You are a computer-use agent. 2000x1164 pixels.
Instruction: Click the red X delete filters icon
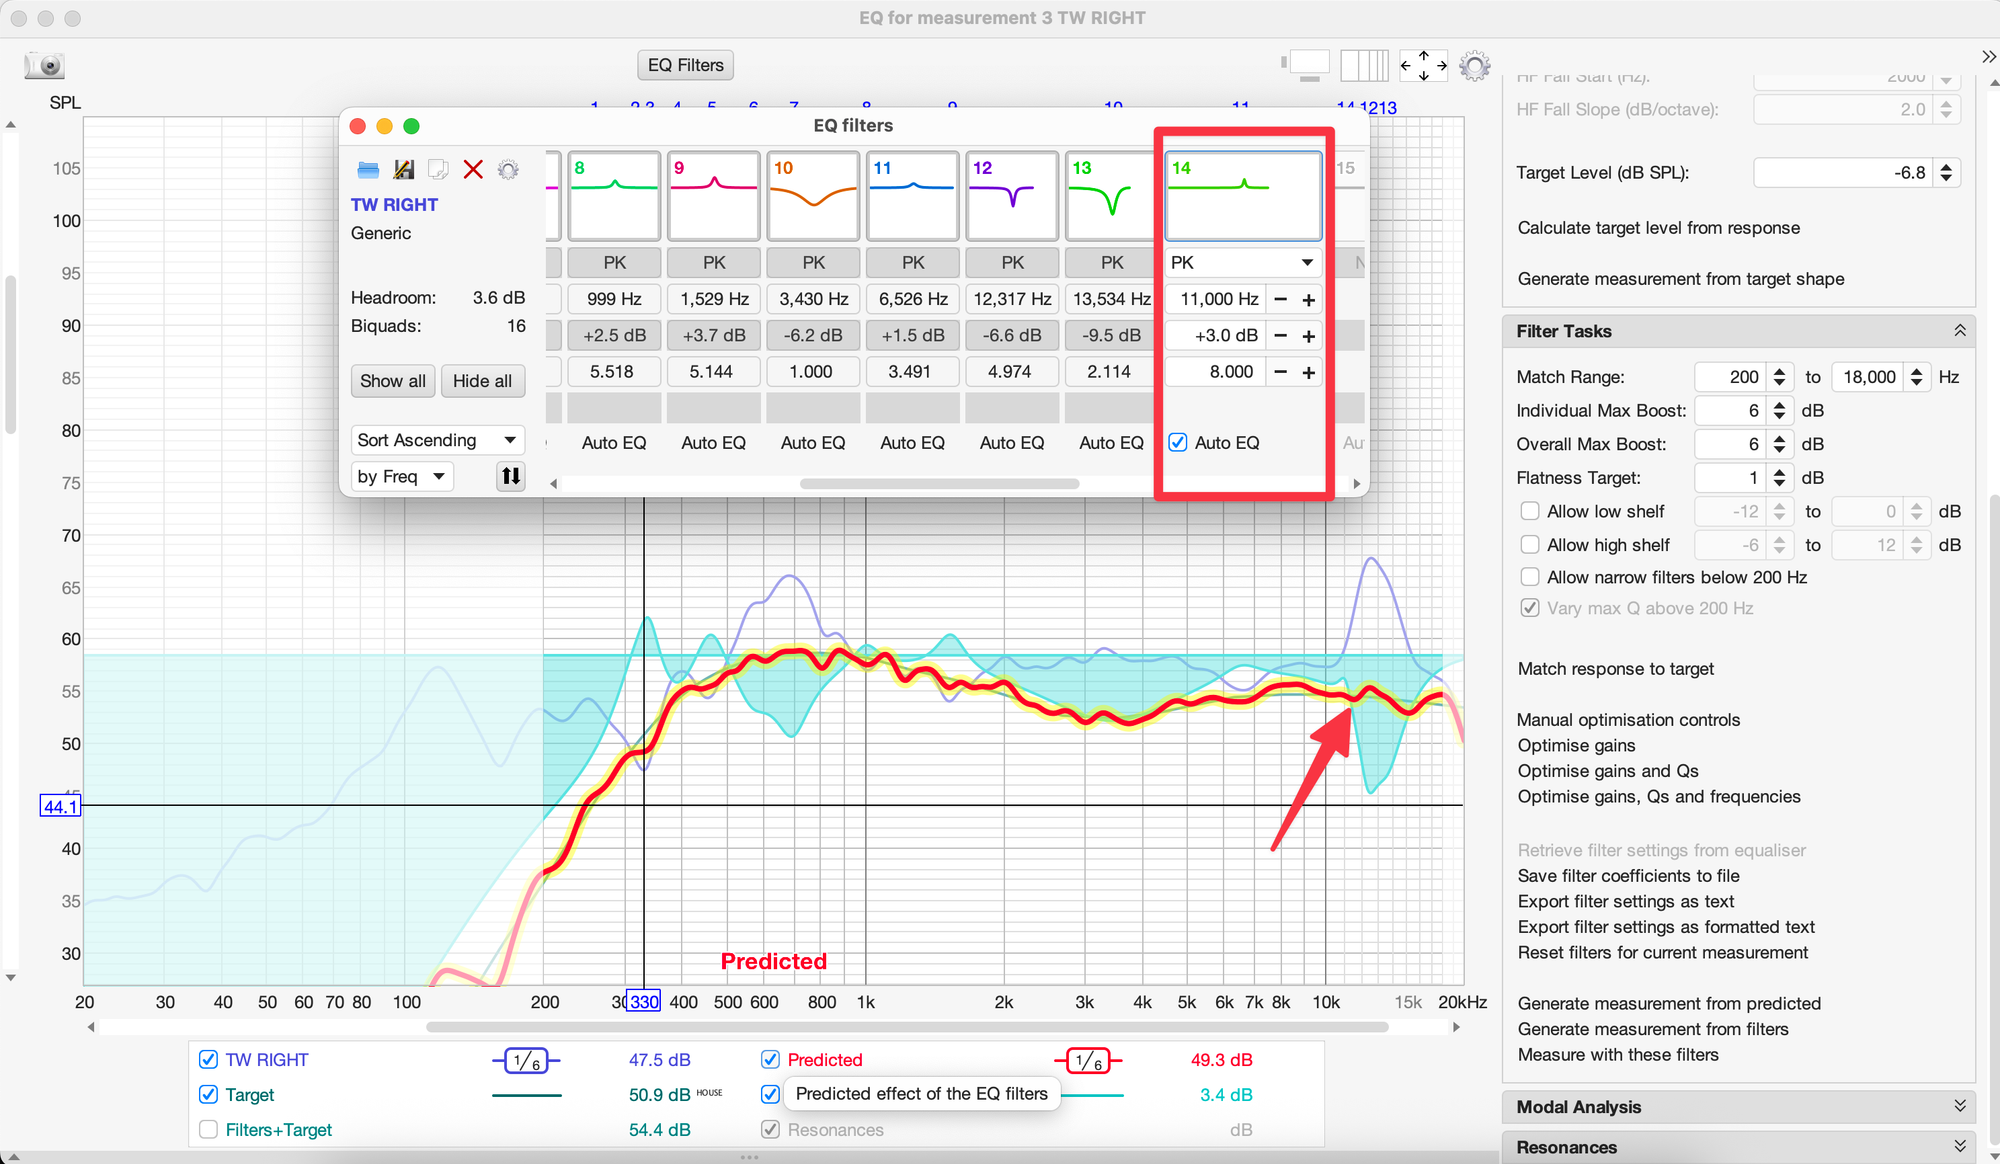pyautogui.click(x=473, y=170)
